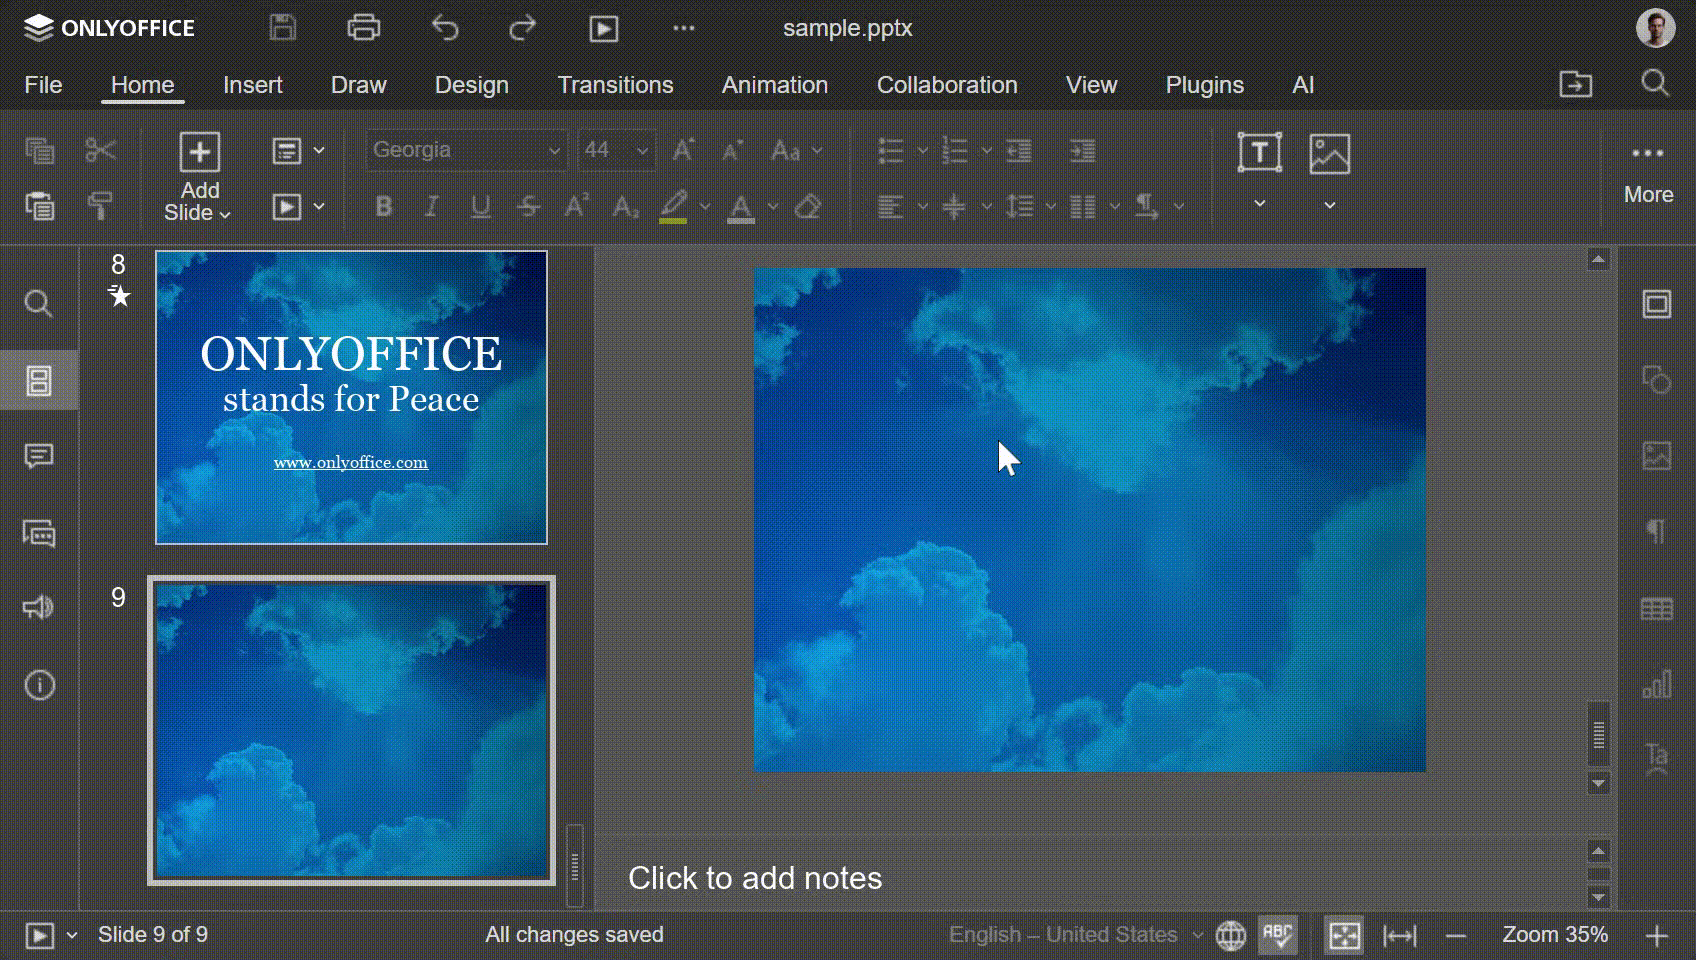Screen dimensions: 1696x960
Task: Toggle Underline formatting
Action: coord(480,207)
